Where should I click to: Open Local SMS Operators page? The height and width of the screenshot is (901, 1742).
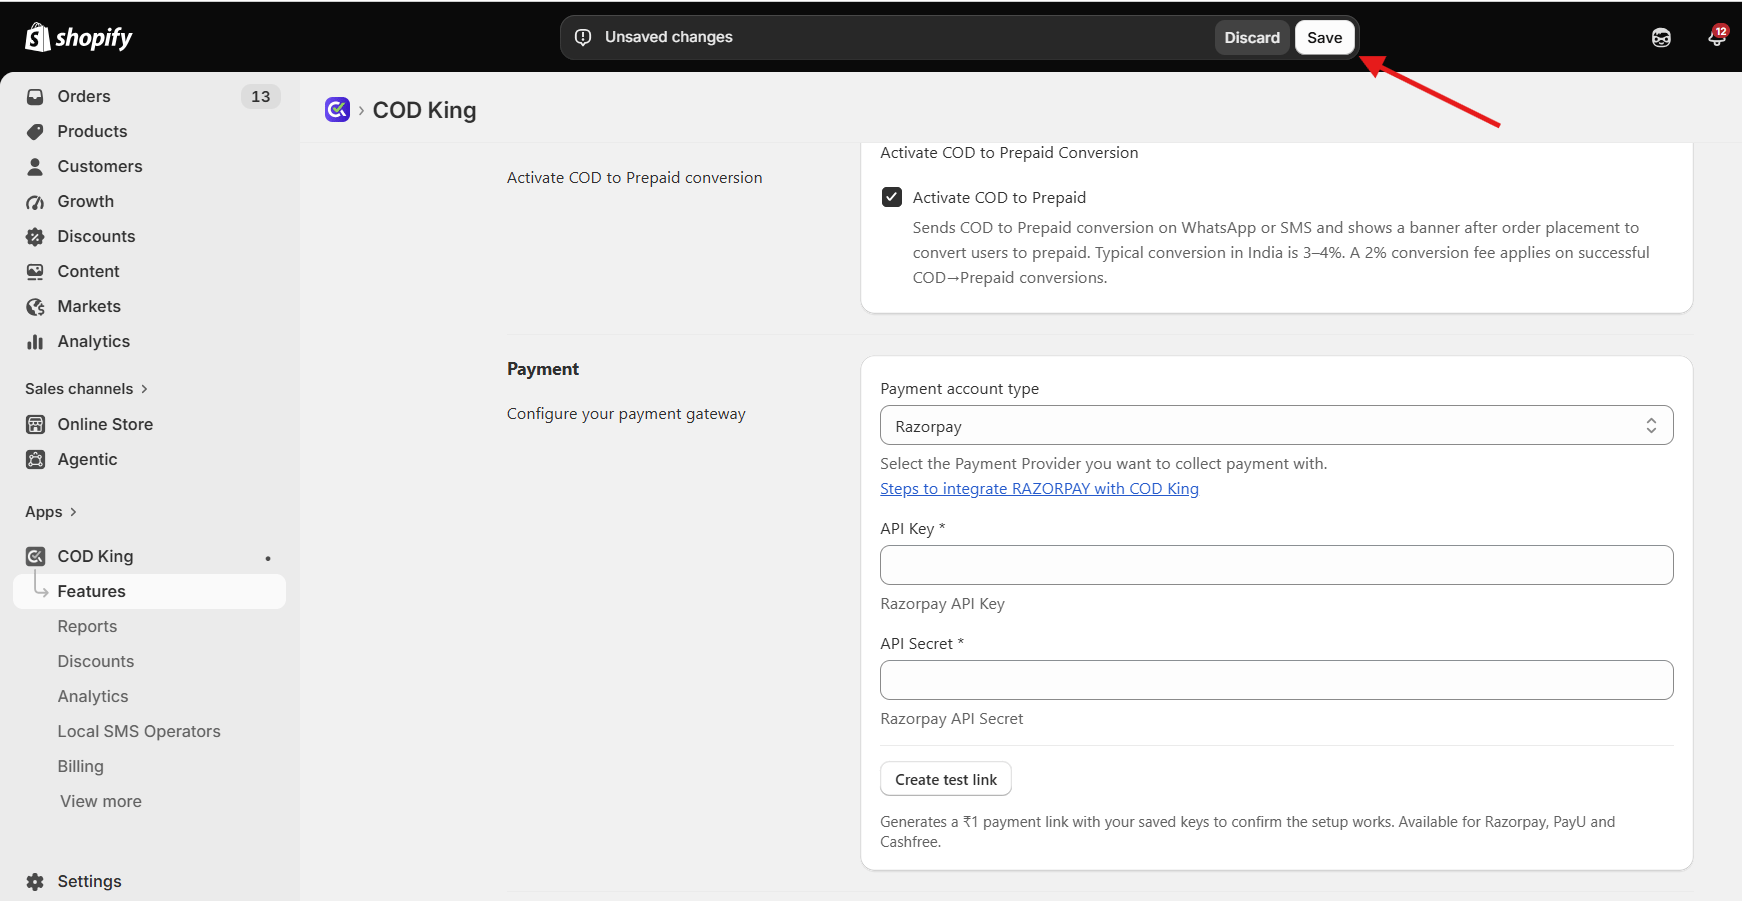coord(139,731)
